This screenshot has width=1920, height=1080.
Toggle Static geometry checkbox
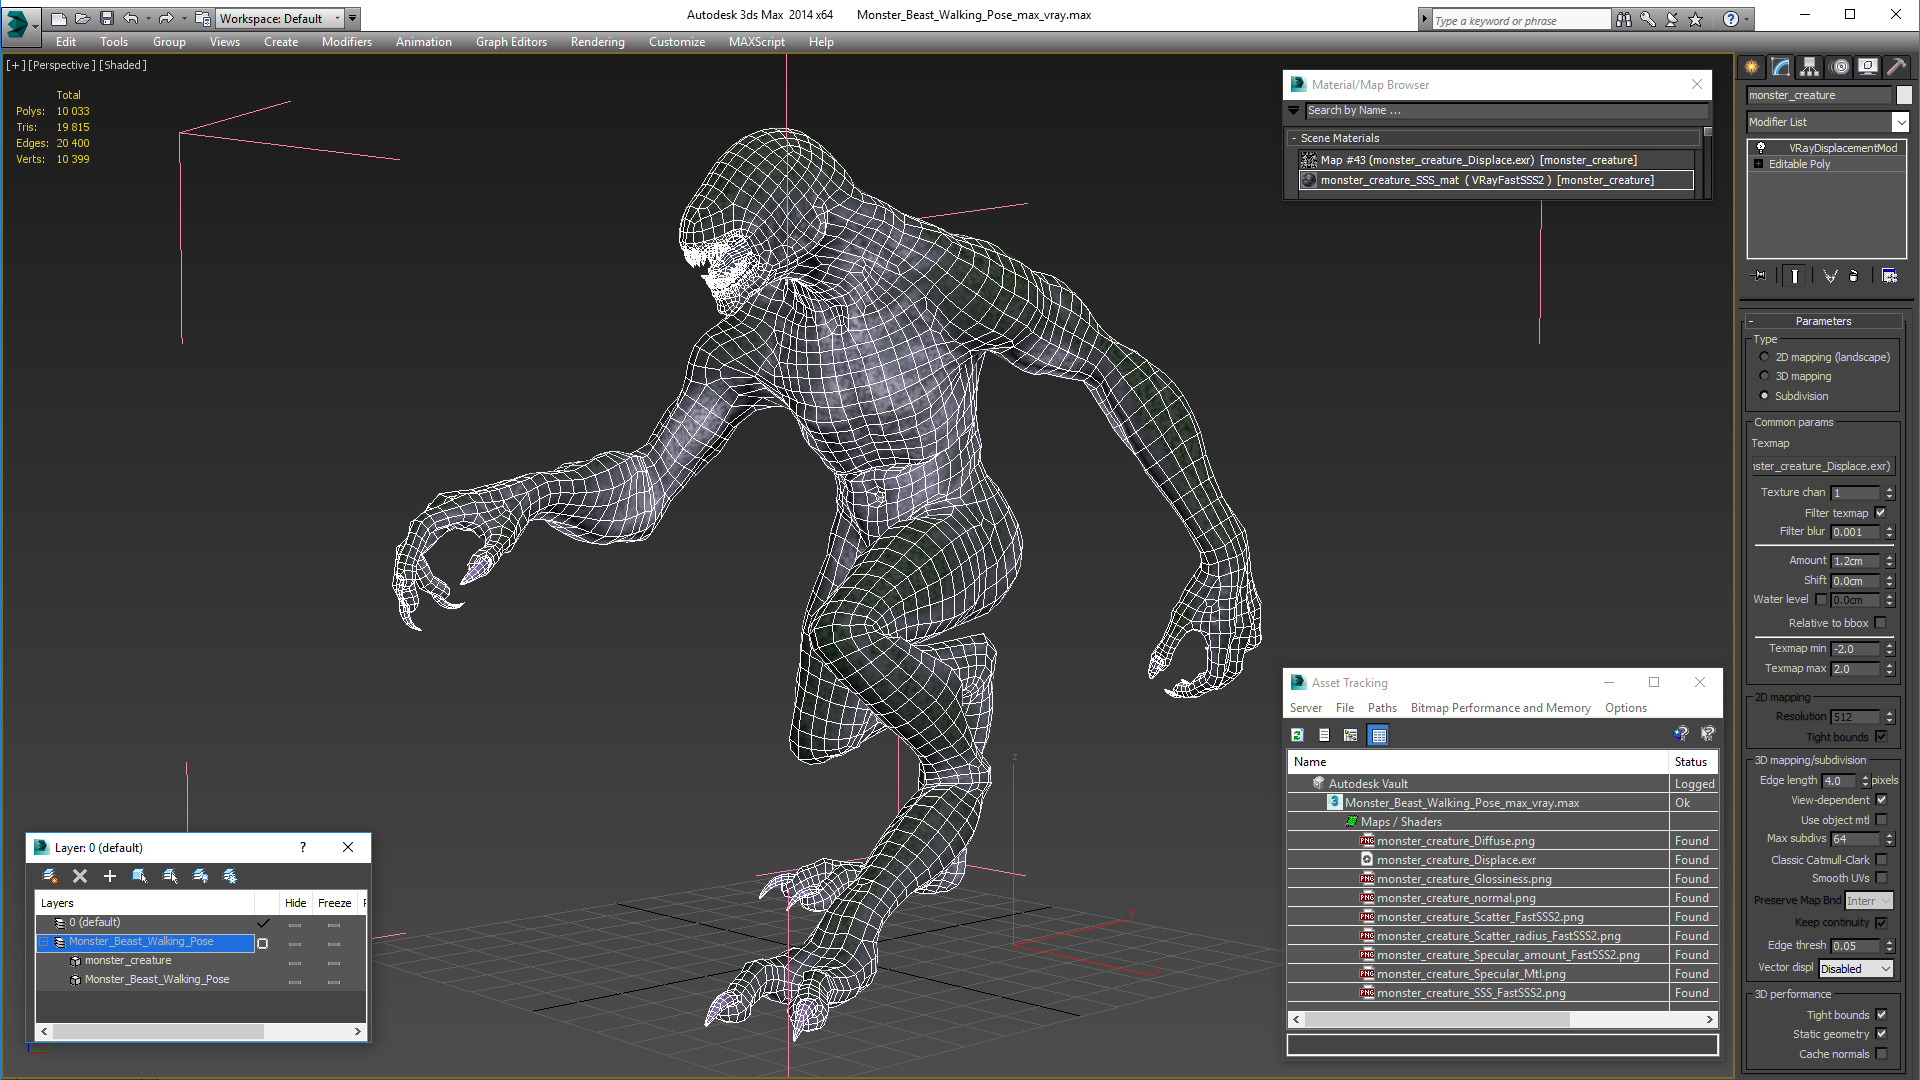pyautogui.click(x=1881, y=1034)
